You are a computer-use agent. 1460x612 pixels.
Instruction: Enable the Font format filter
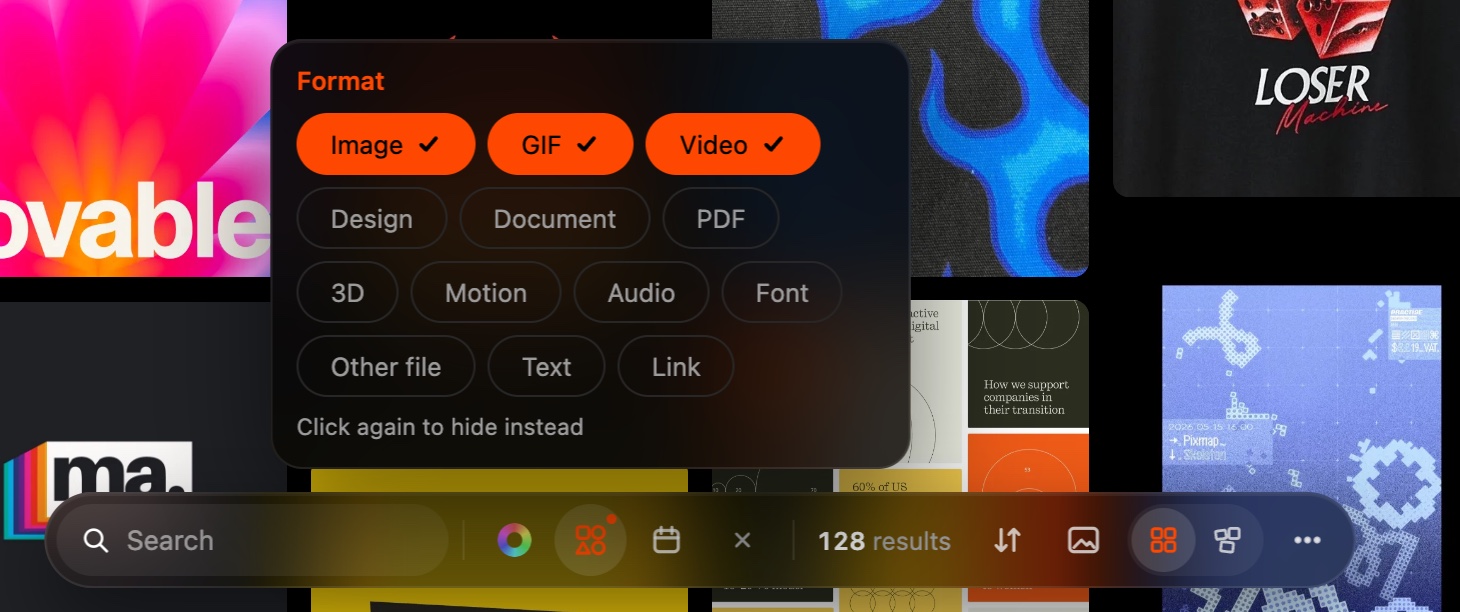782,293
